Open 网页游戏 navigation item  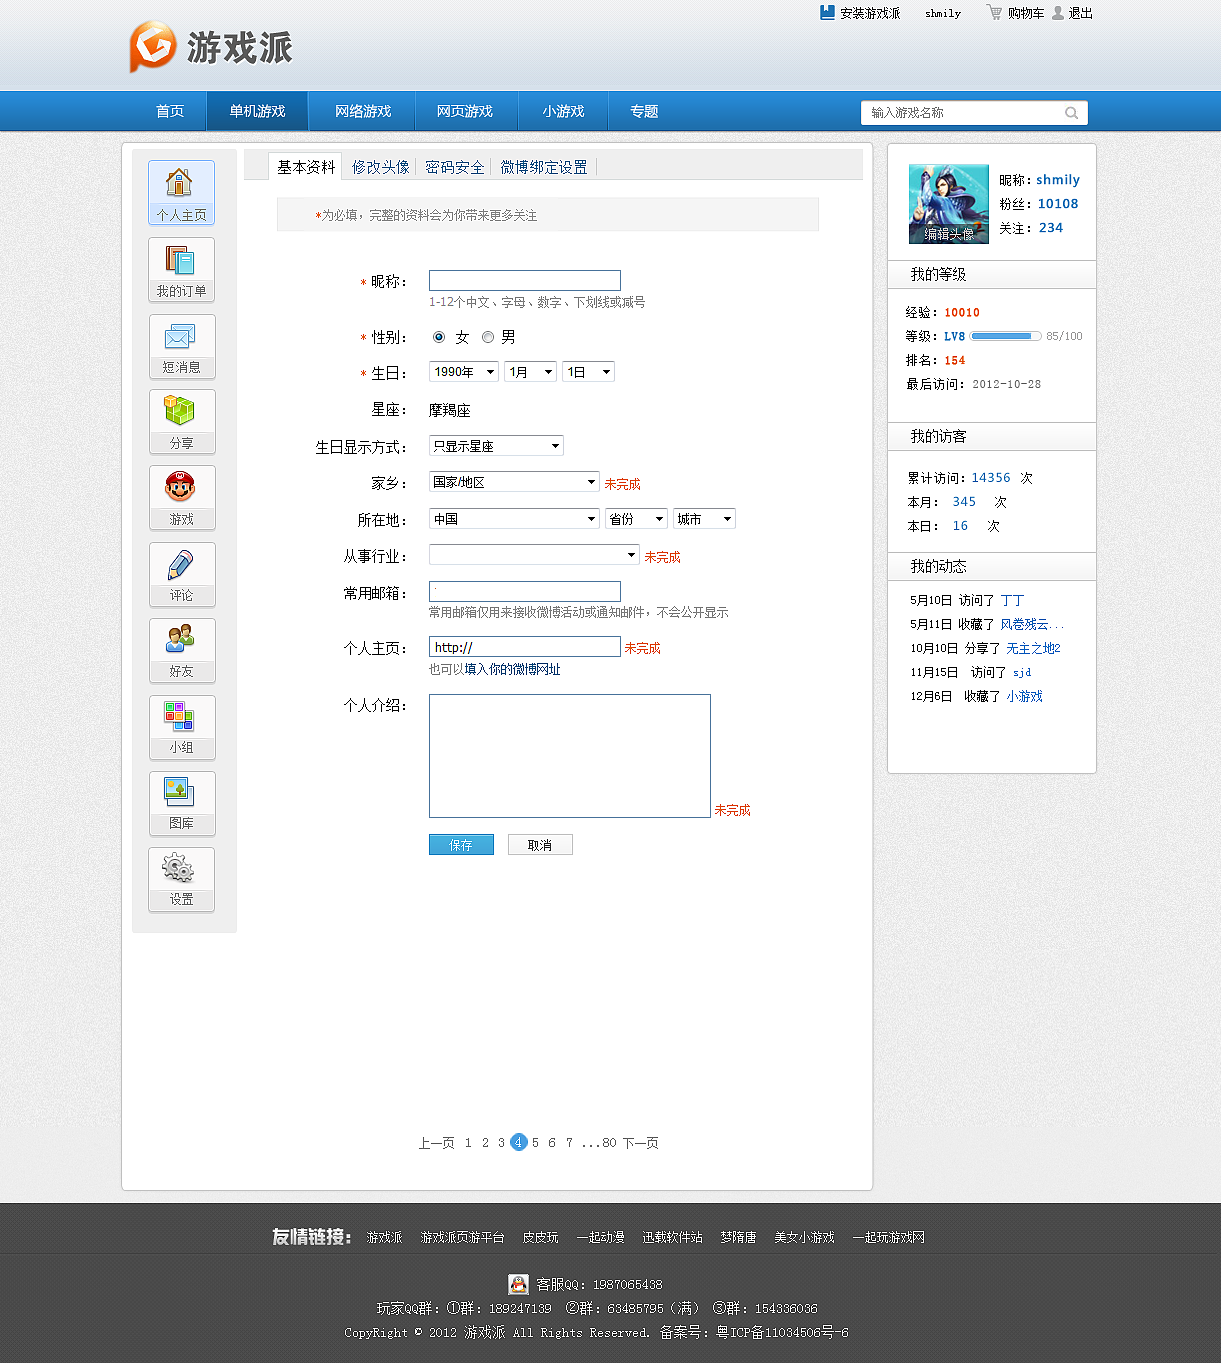(x=465, y=111)
